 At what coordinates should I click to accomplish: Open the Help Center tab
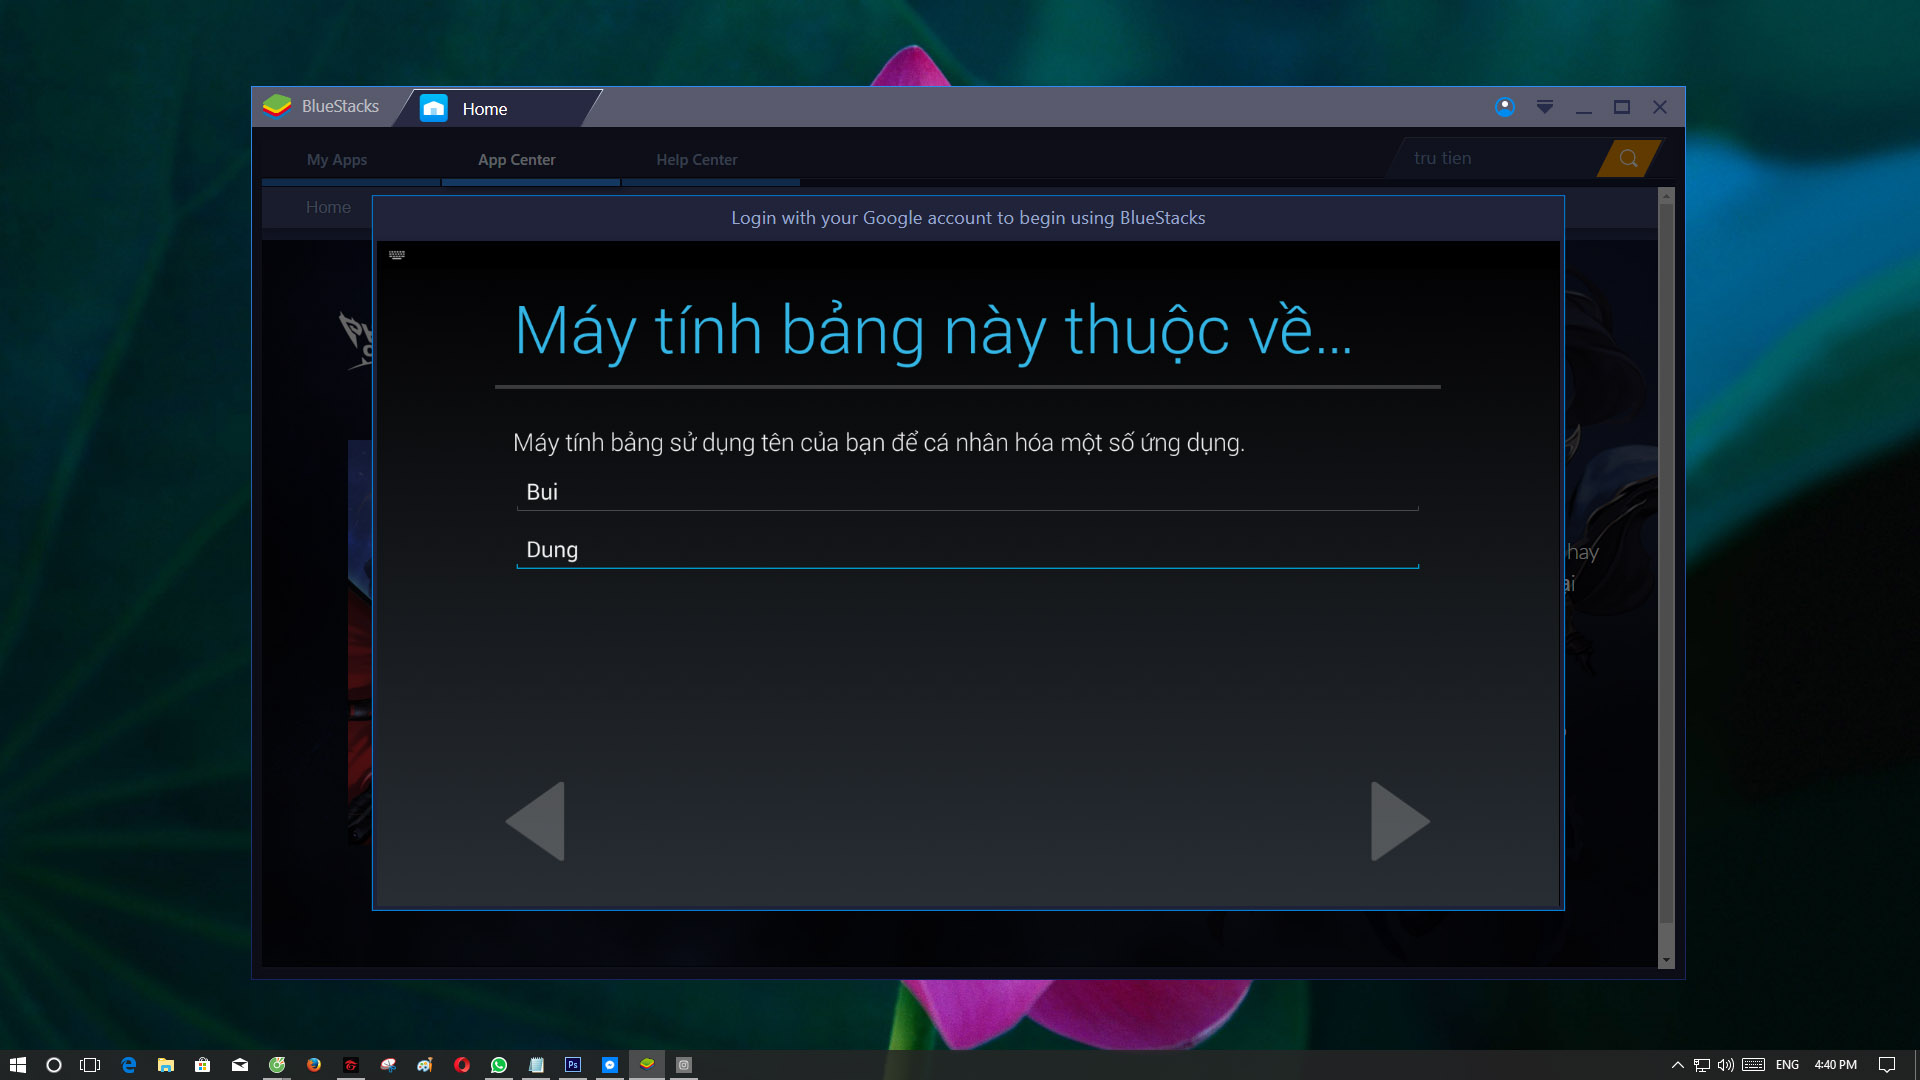click(696, 160)
